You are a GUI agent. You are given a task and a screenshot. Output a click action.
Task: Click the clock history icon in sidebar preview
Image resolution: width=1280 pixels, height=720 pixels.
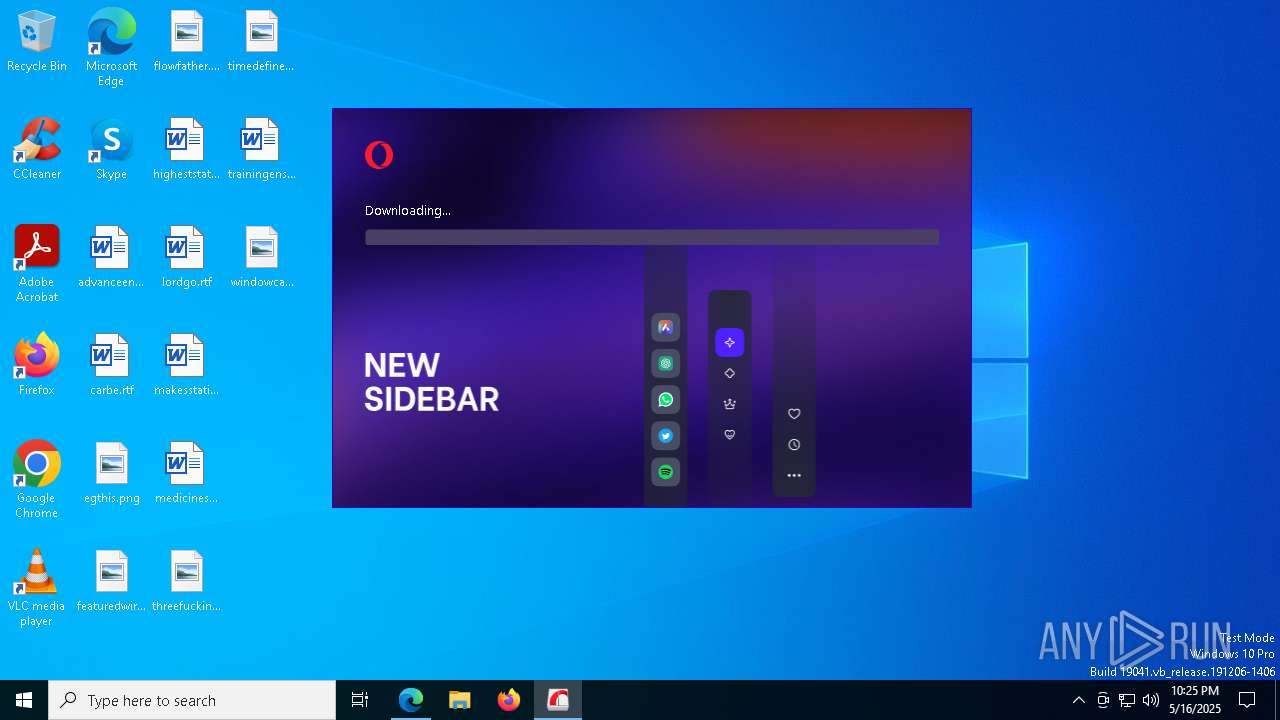(x=794, y=445)
